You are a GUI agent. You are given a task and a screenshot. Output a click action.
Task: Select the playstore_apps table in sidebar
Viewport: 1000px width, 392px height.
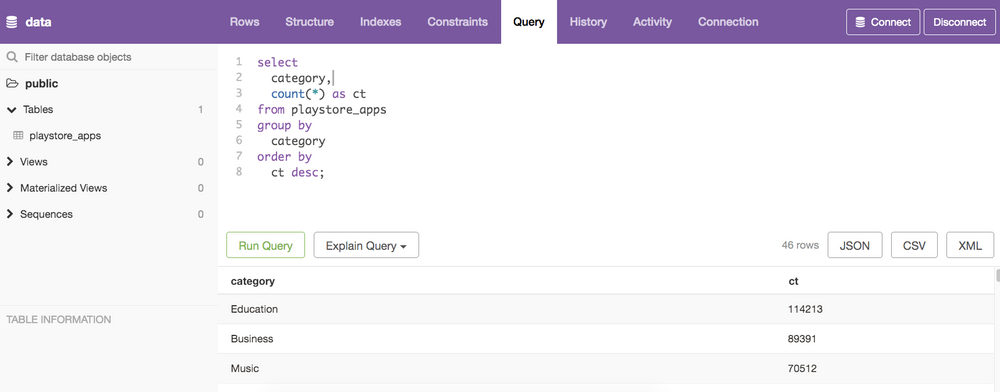65,136
